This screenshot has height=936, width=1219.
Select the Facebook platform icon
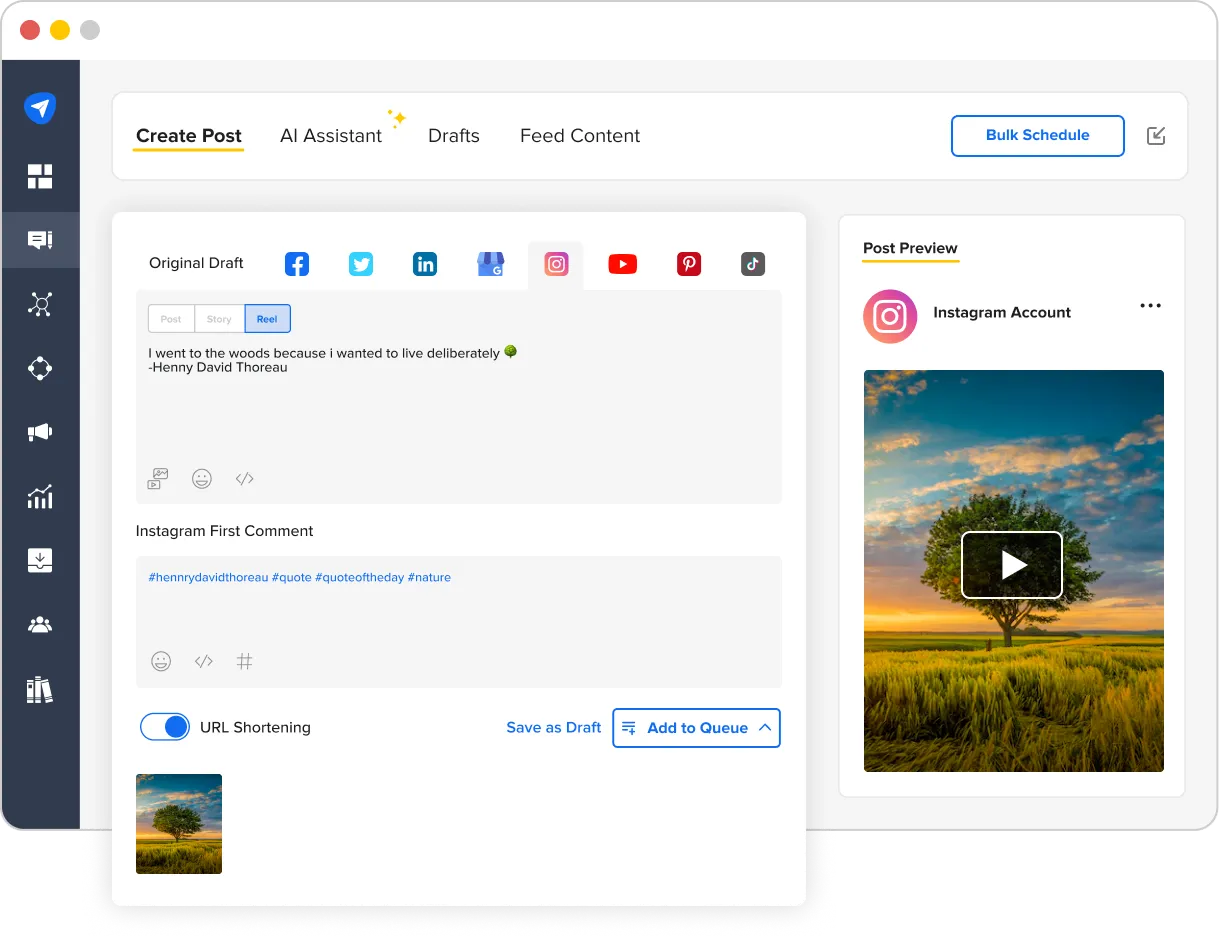point(296,263)
